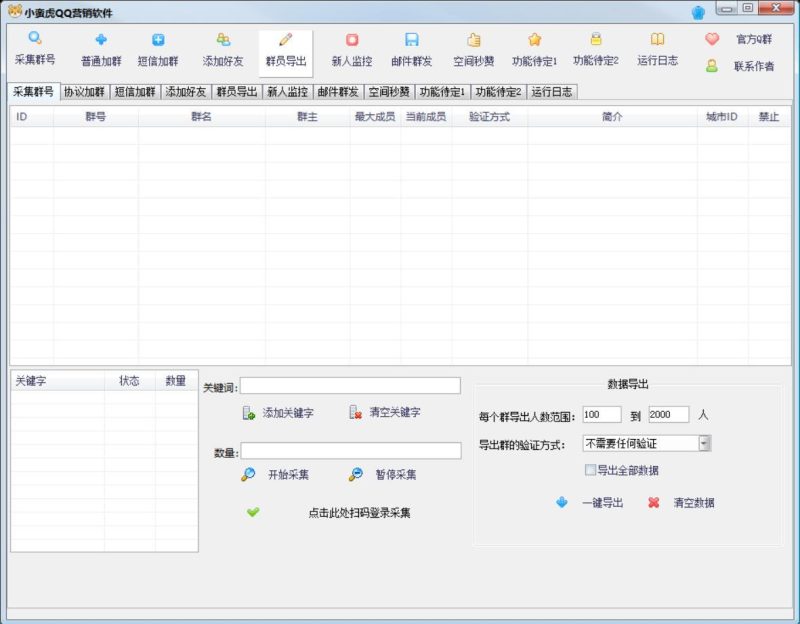Select the 短信加群 toolbar icon

[x=158, y=41]
